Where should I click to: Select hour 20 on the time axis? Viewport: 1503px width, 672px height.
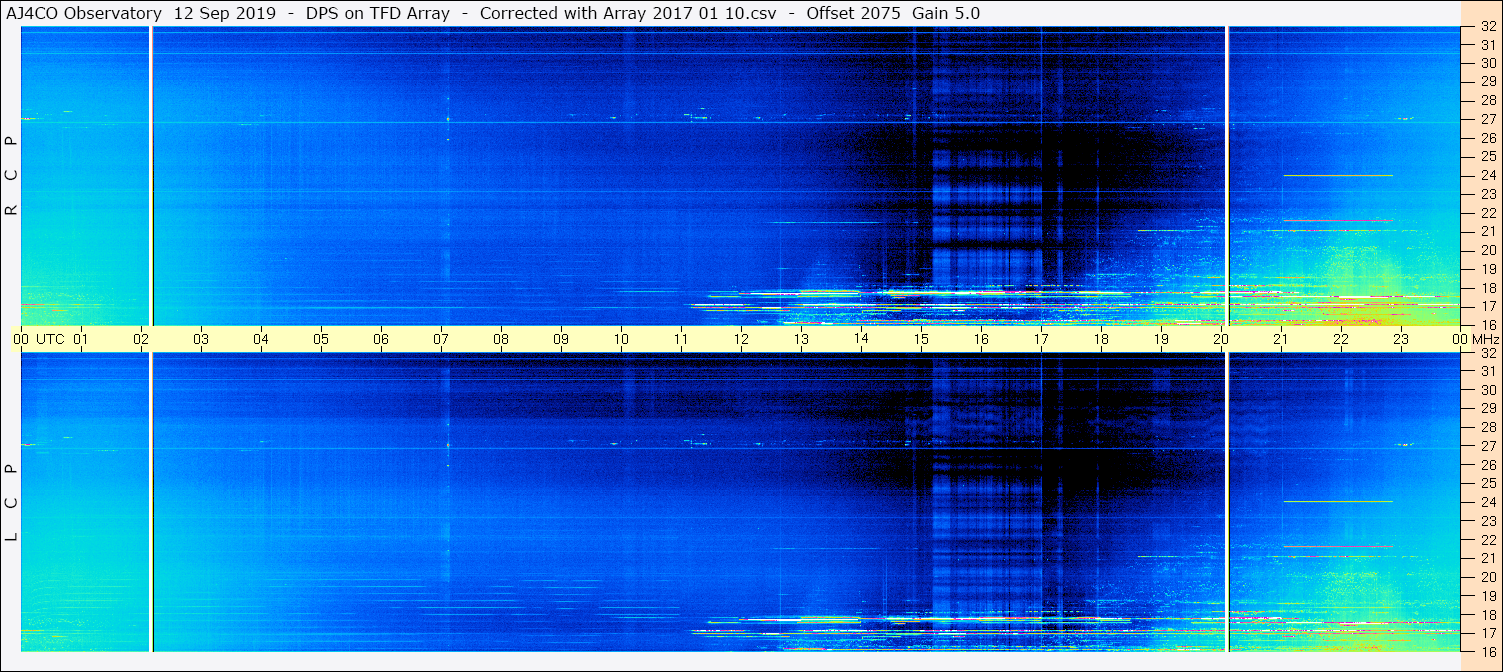coord(1221,339)
